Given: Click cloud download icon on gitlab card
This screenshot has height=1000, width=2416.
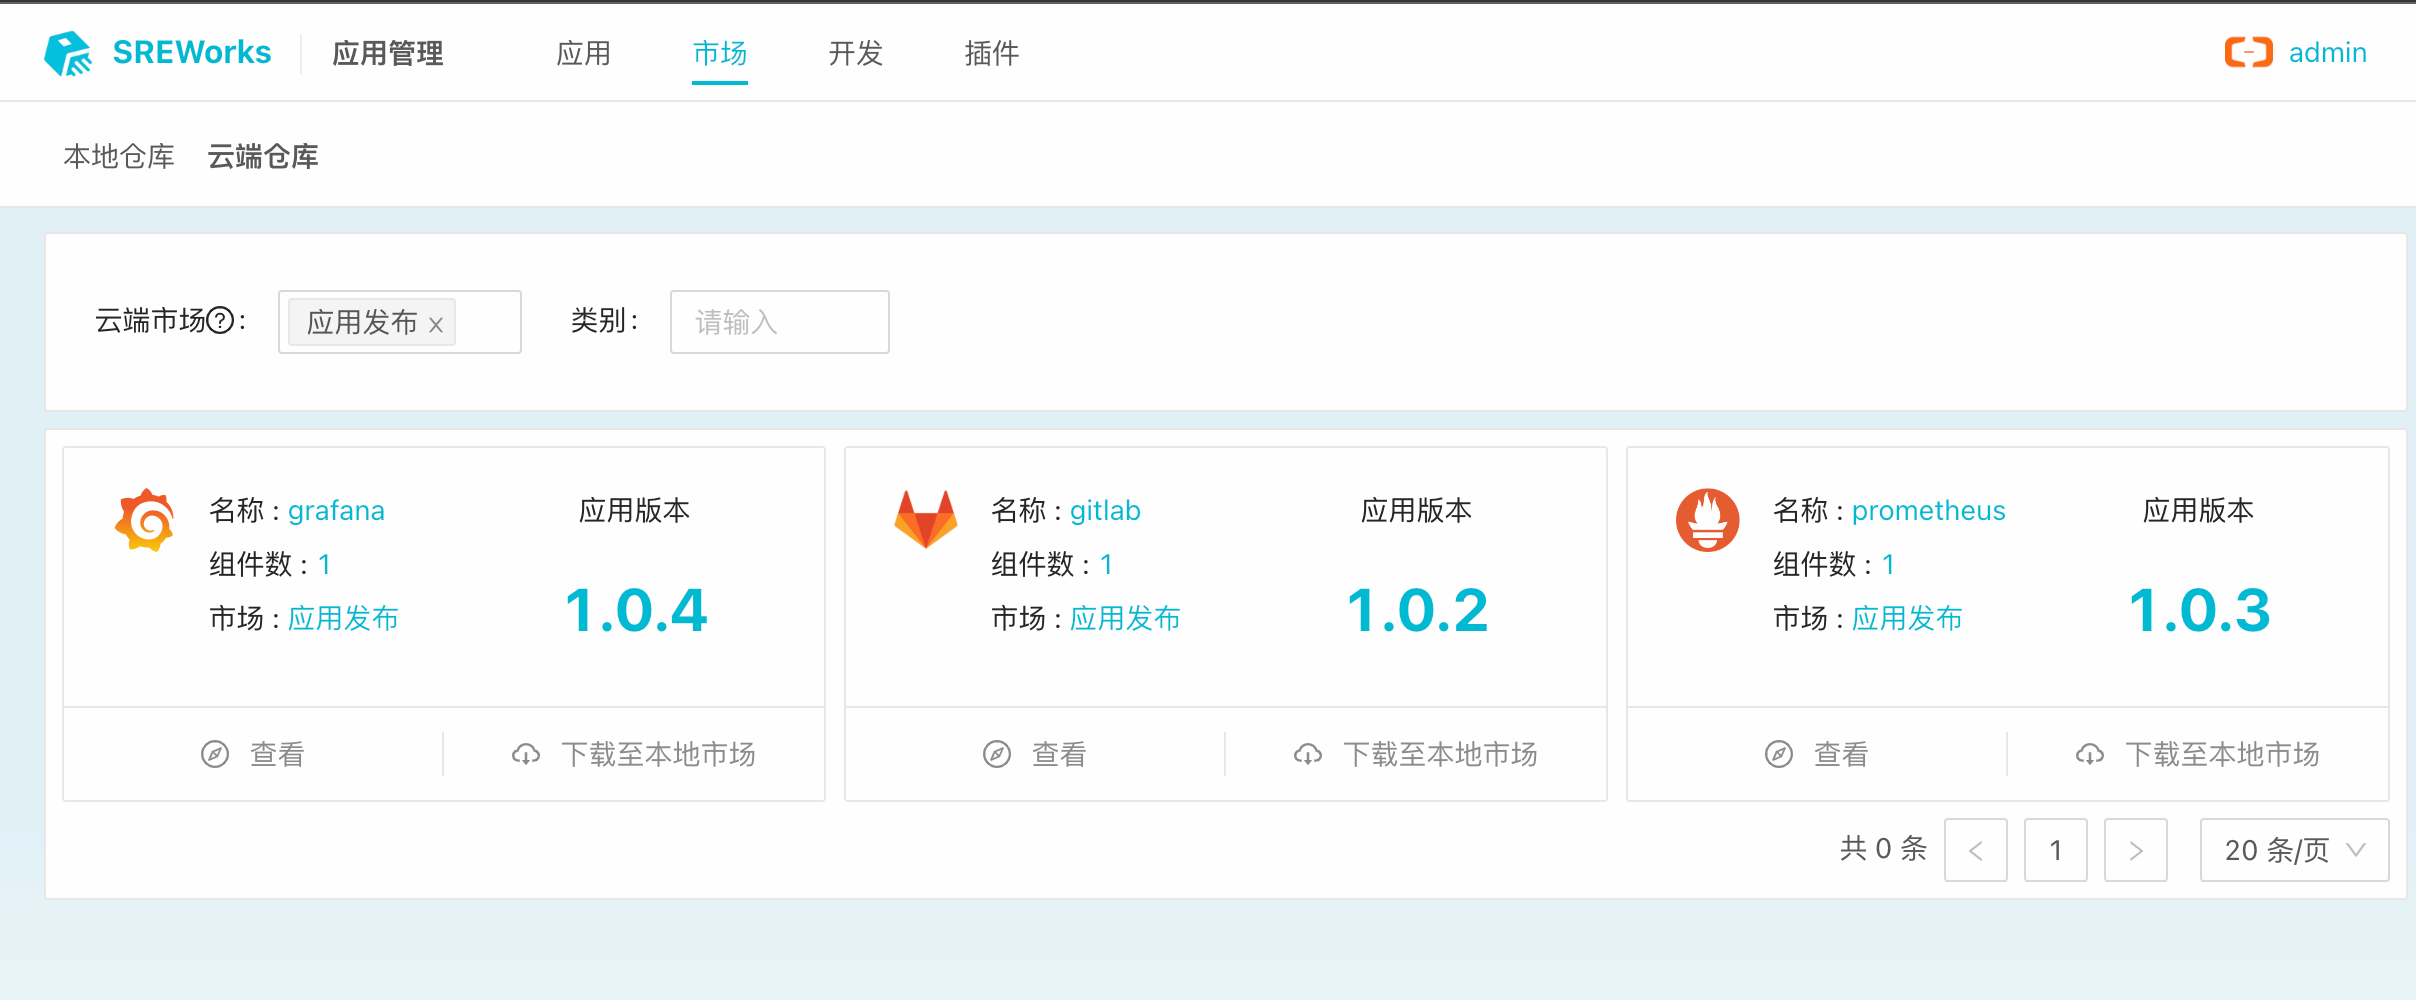Looking at the screenshot, I should coord(1308,754).
